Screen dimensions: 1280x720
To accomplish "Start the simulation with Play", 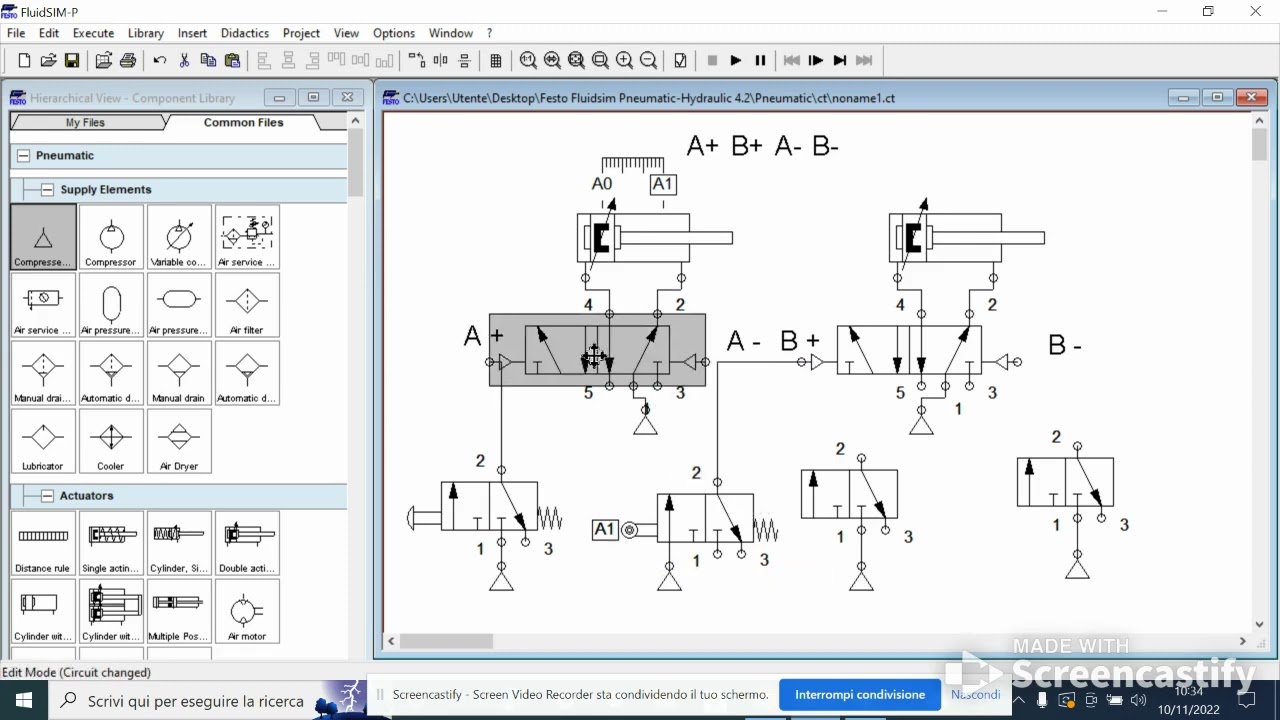I will [736, 61].
